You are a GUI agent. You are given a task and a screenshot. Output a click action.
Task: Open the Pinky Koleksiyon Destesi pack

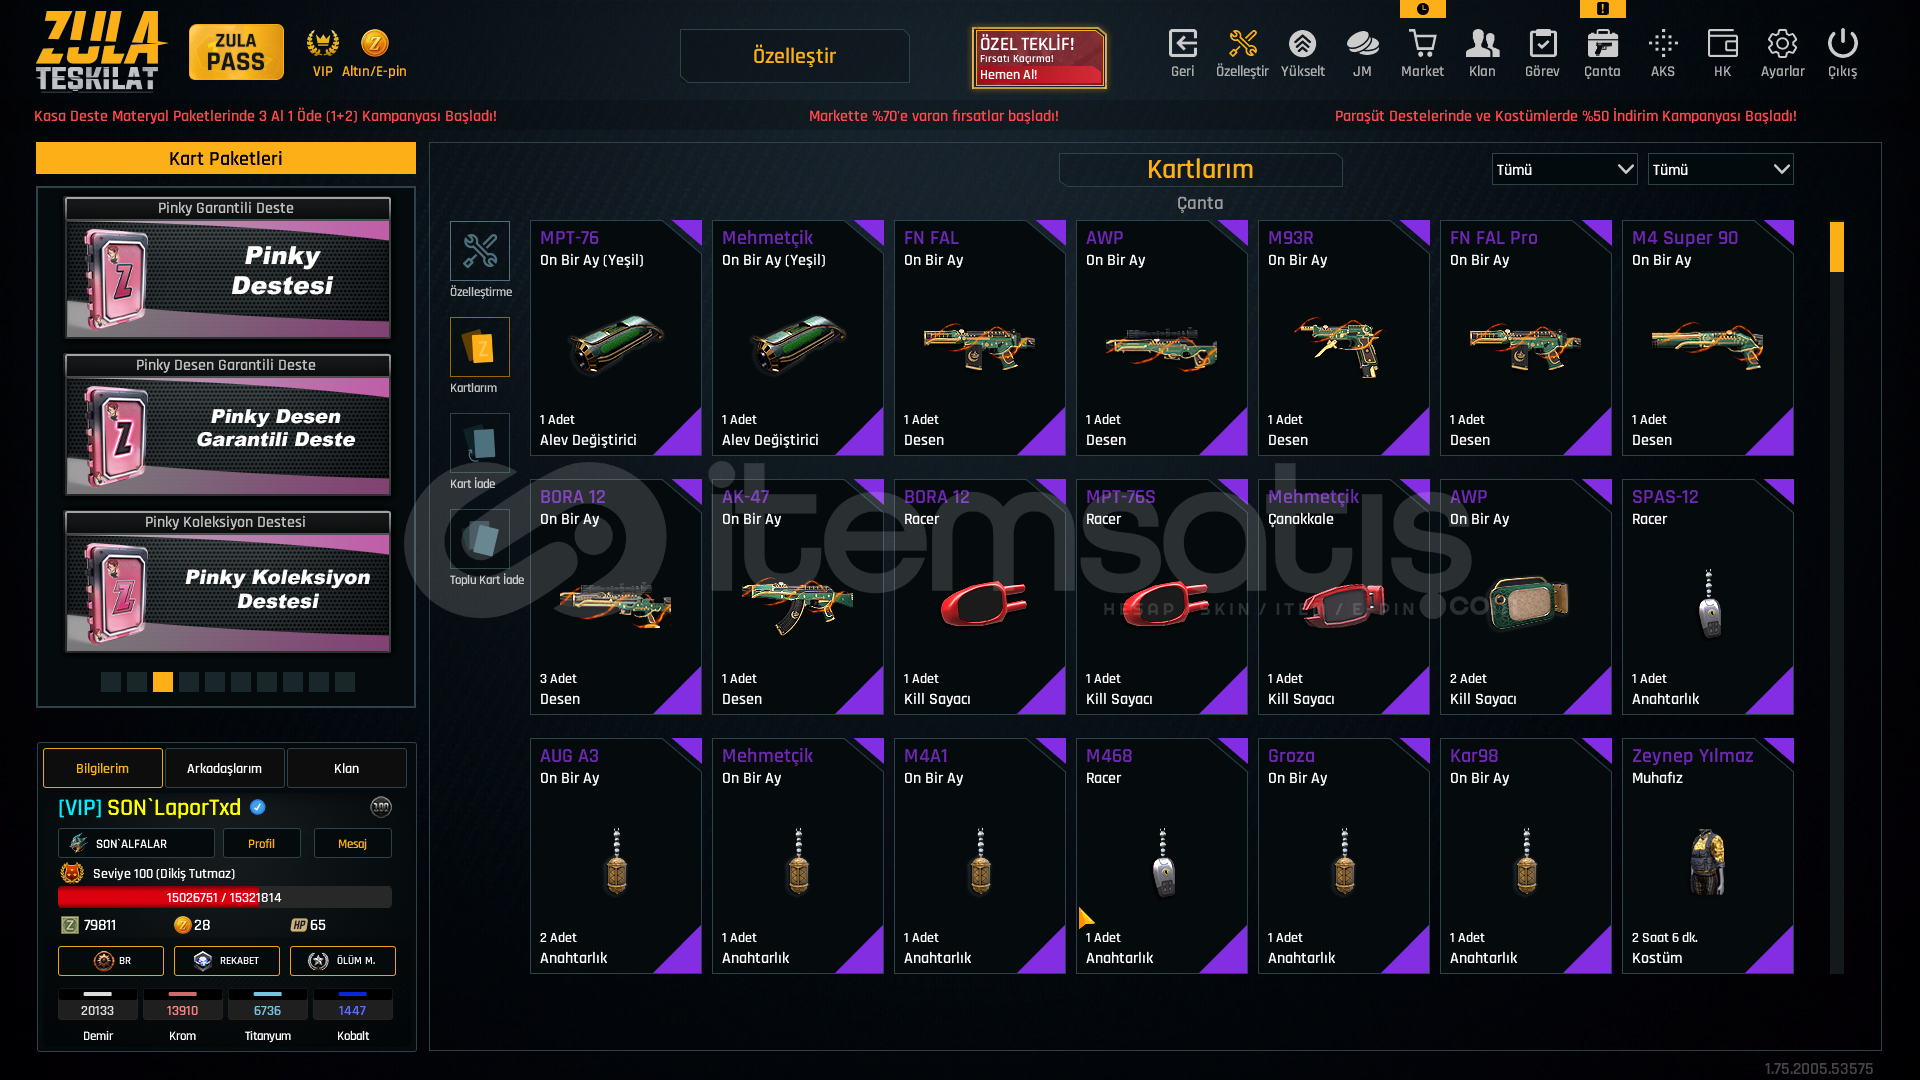point(227,582)
